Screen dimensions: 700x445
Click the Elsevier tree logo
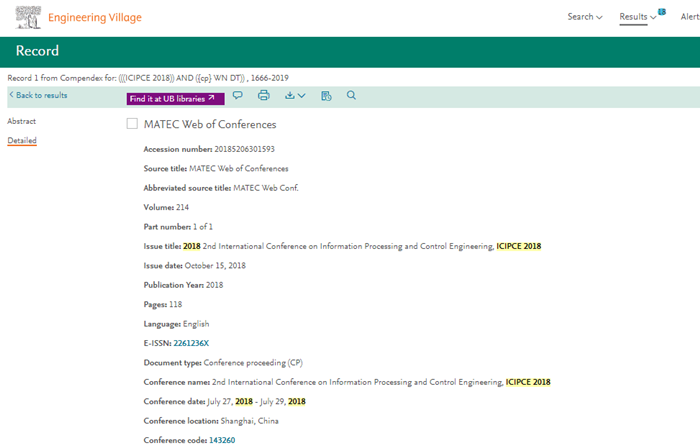28,17
